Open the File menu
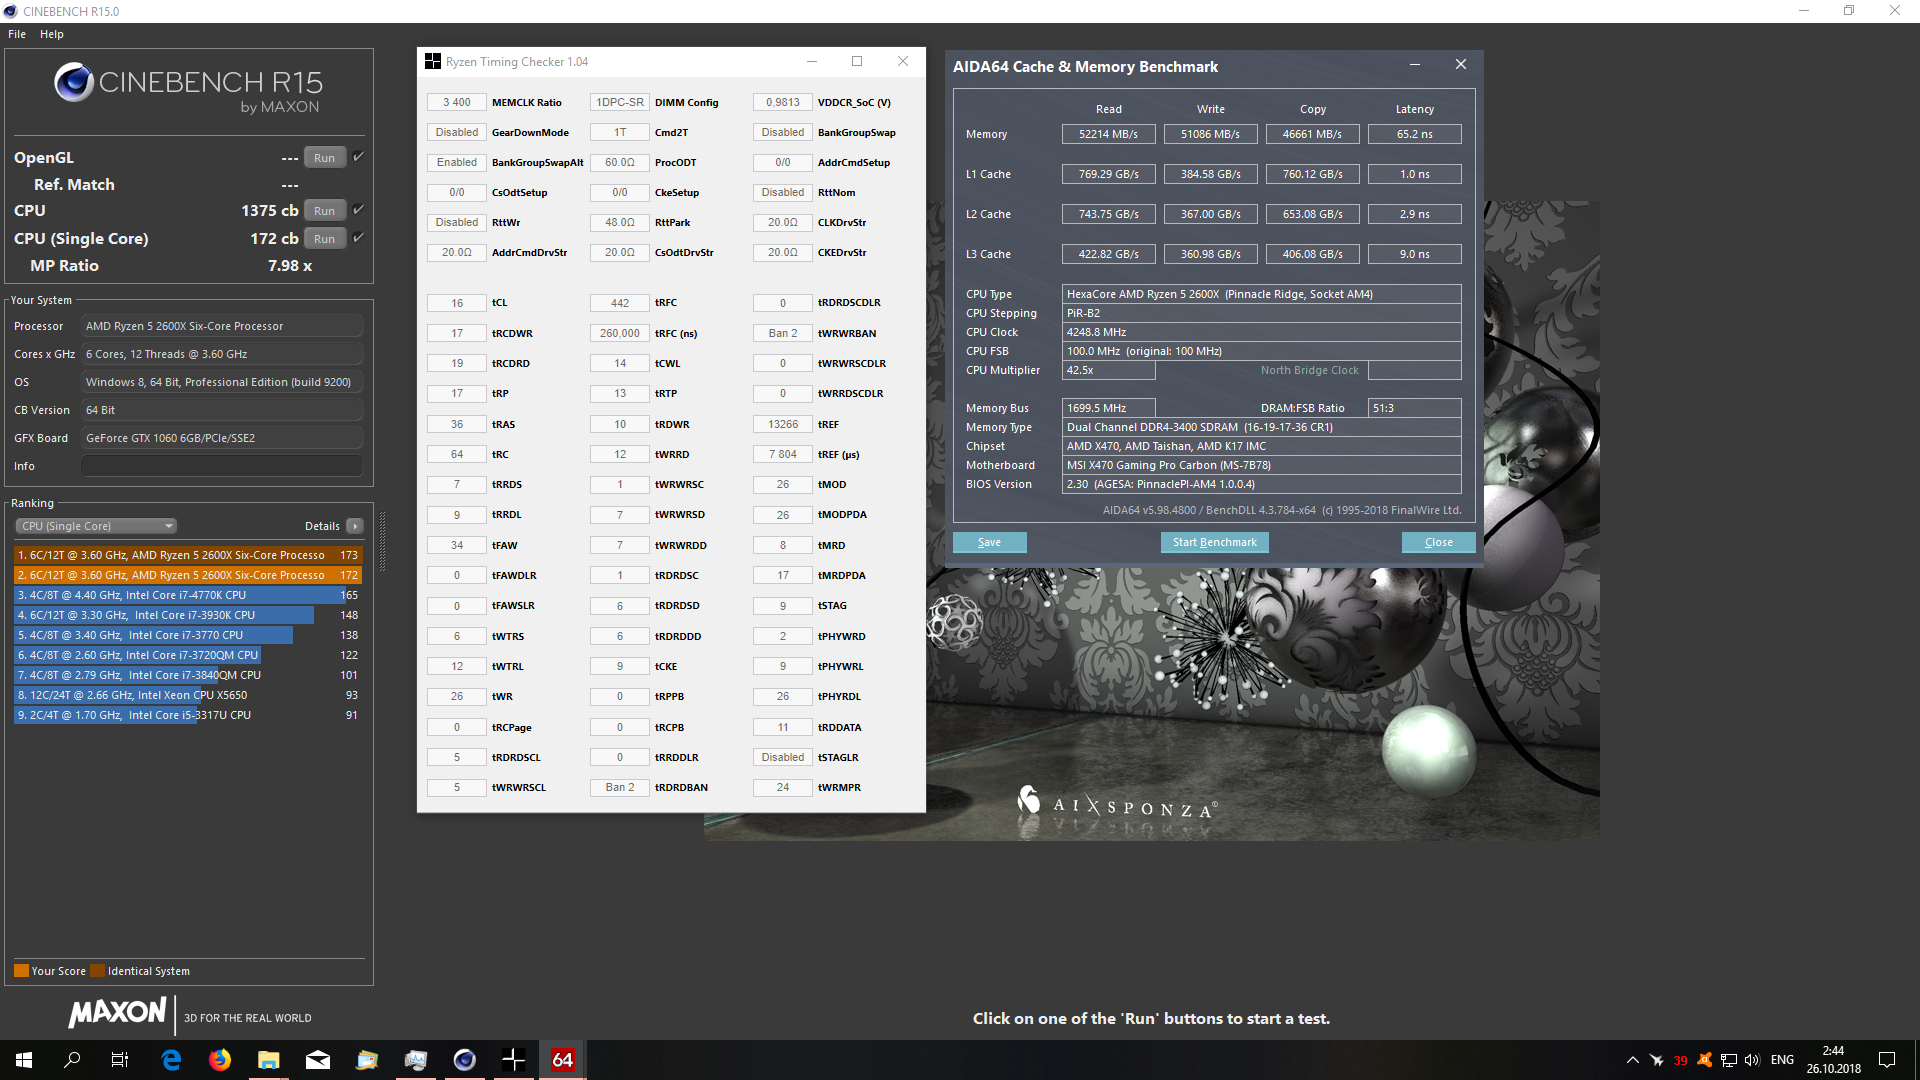 coord(17,34)
